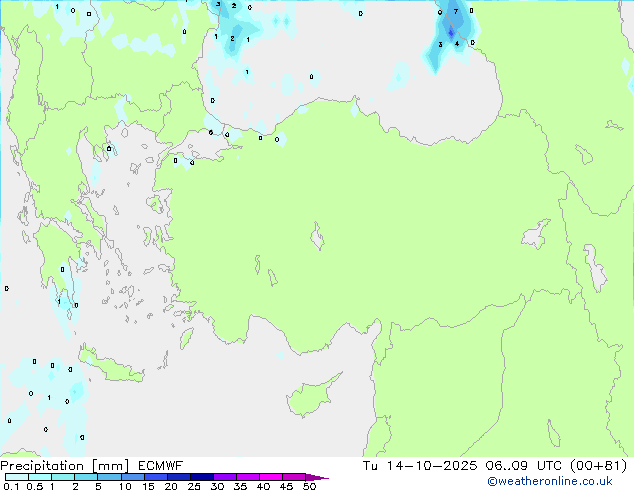Click the legend label "50"
The height and width of the screenshot is (490, 634).
point(310,486)
